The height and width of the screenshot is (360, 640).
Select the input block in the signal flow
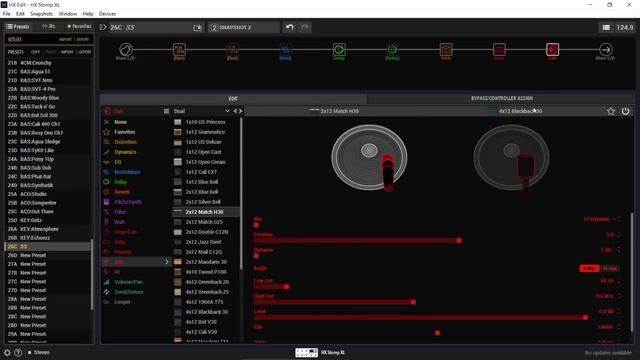tap(126, 50)
